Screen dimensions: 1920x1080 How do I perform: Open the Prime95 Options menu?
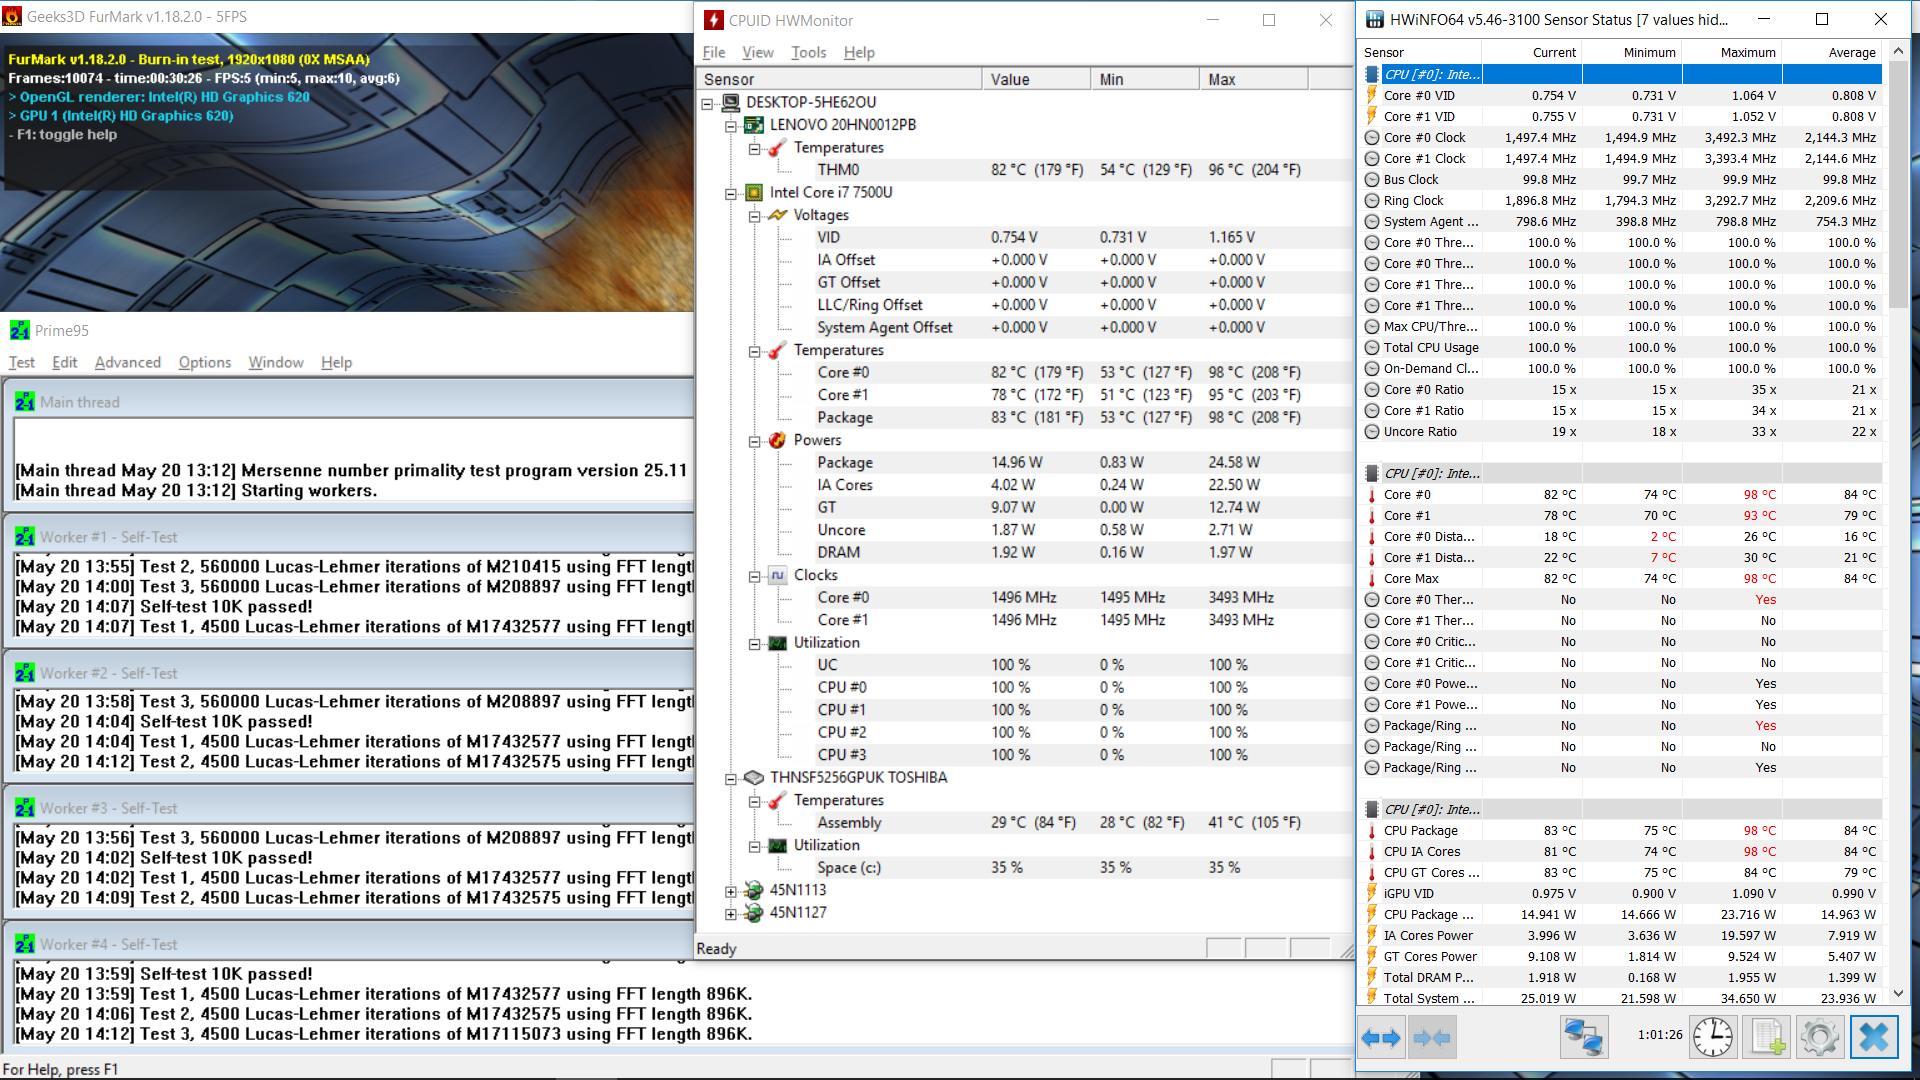(204, 362)
